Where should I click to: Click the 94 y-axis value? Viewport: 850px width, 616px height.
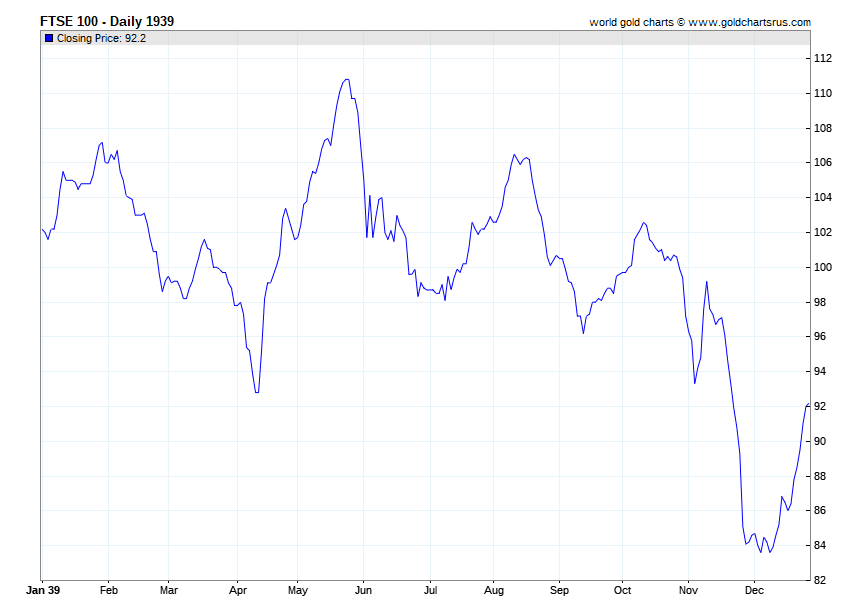tap(820, 371)
